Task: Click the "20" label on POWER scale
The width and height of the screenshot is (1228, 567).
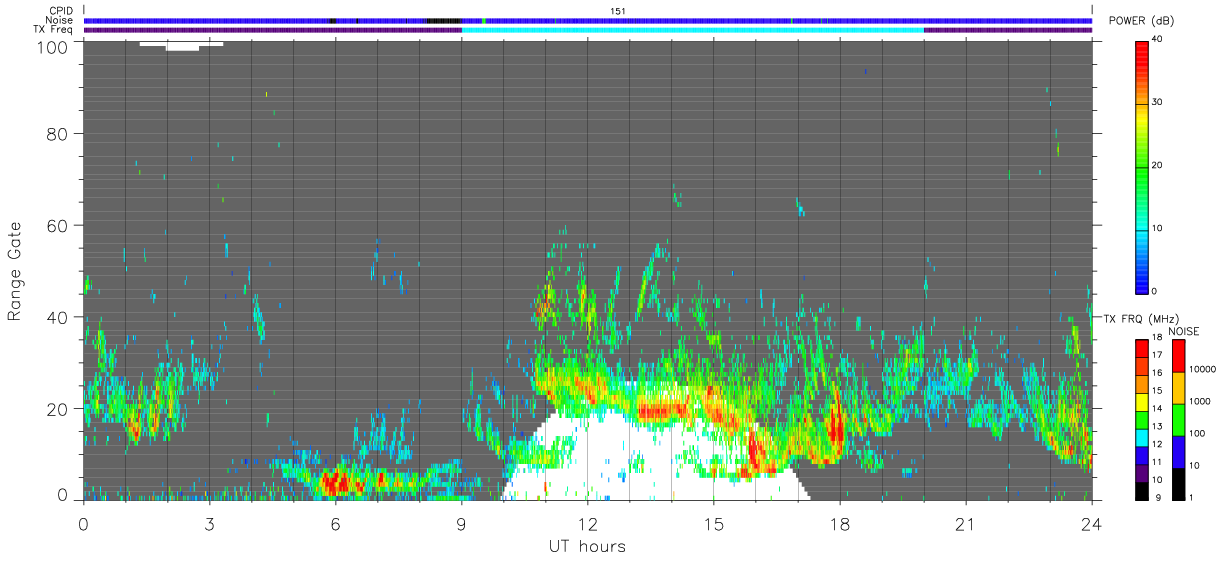Action: (x=1159, y=166)
